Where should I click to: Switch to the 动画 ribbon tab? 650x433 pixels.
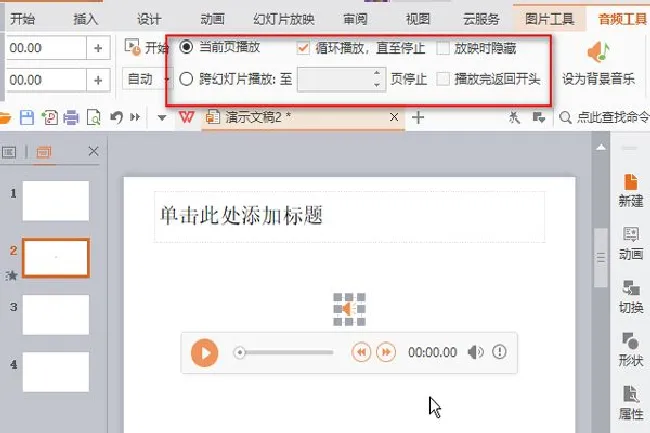213,19
